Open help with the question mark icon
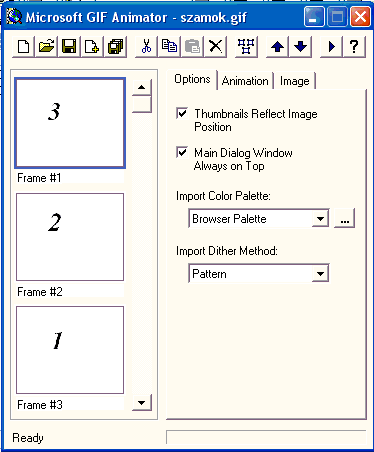The image size is (374, 452). coord(354,47)
